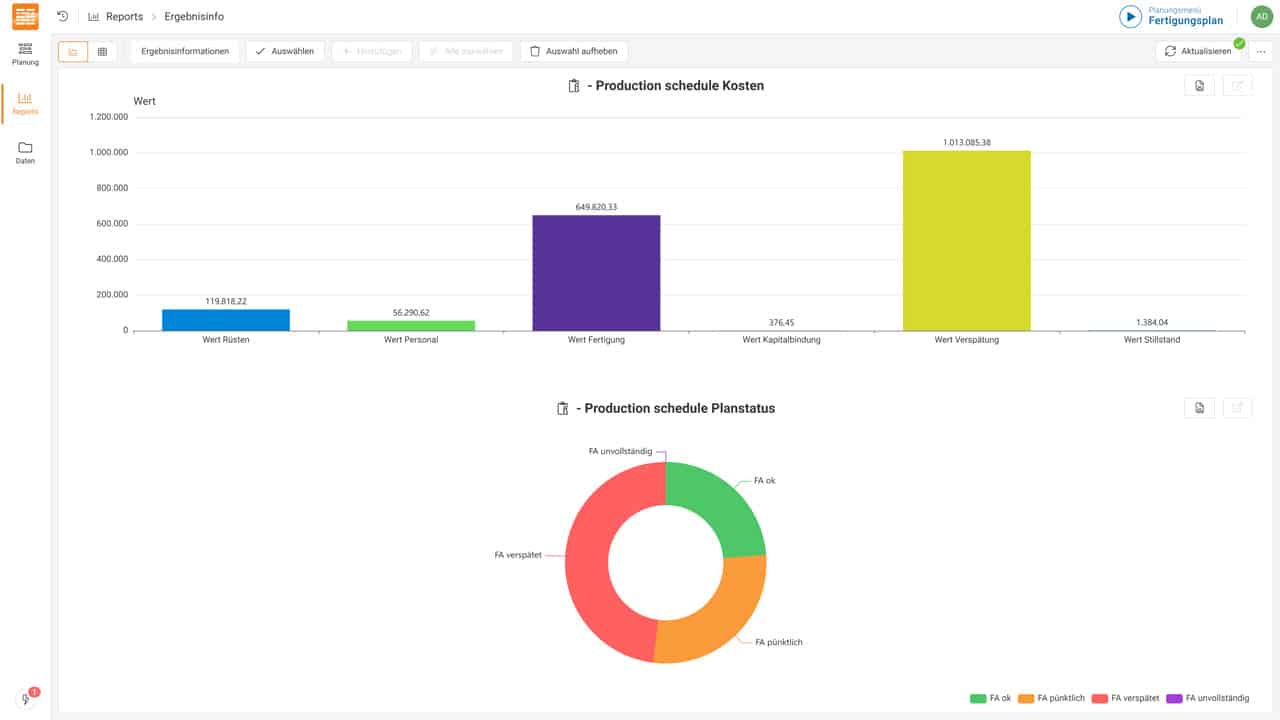Screen dimensions: 1280x720
Task: Click the orange app logo icon
Action: 25,16
